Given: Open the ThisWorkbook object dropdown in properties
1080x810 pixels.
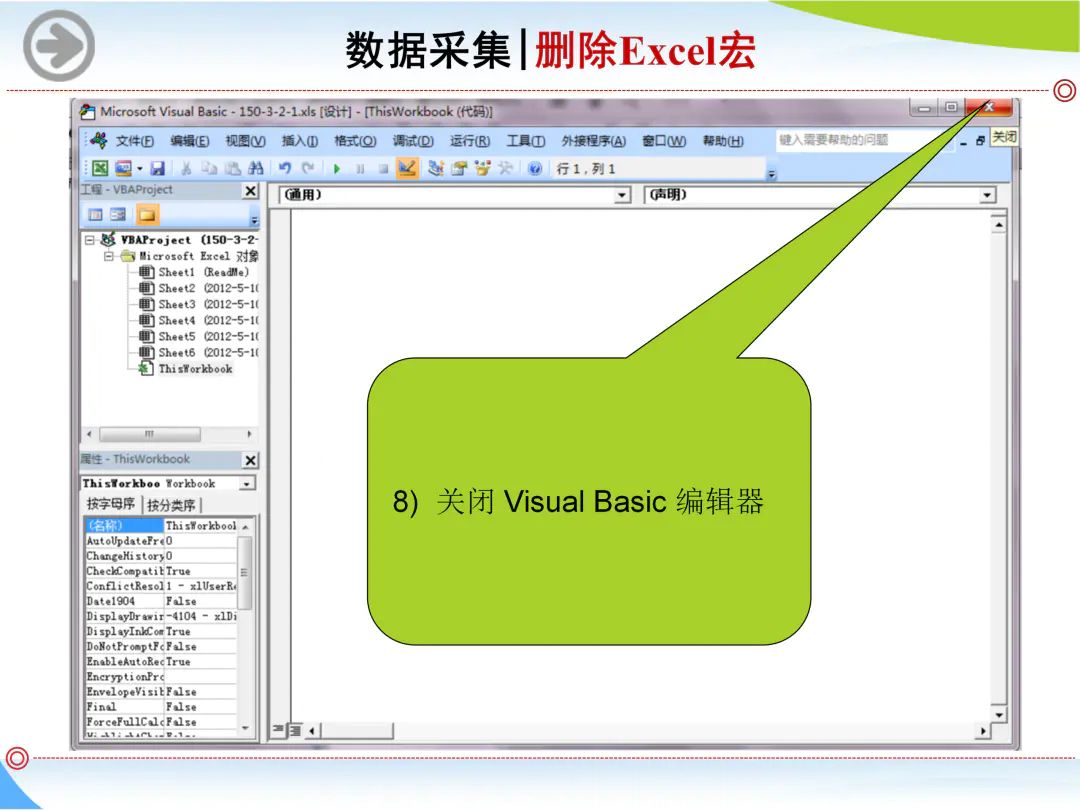Looking at the screenshot, I should pos(247,484).
